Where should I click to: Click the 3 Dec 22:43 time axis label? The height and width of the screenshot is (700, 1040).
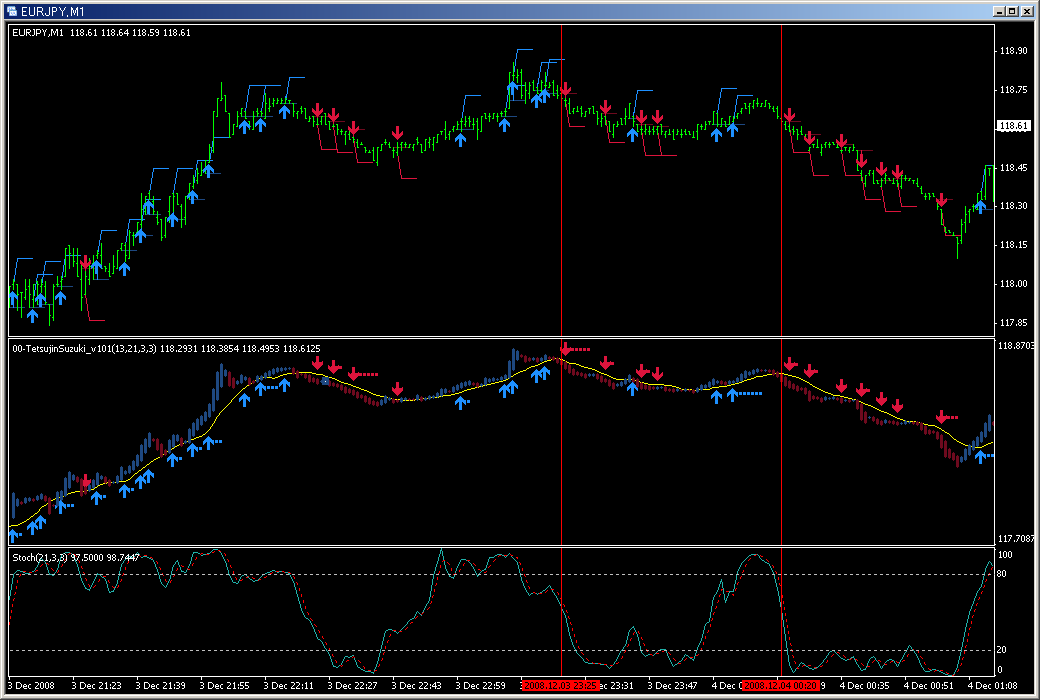click(417, 685)
